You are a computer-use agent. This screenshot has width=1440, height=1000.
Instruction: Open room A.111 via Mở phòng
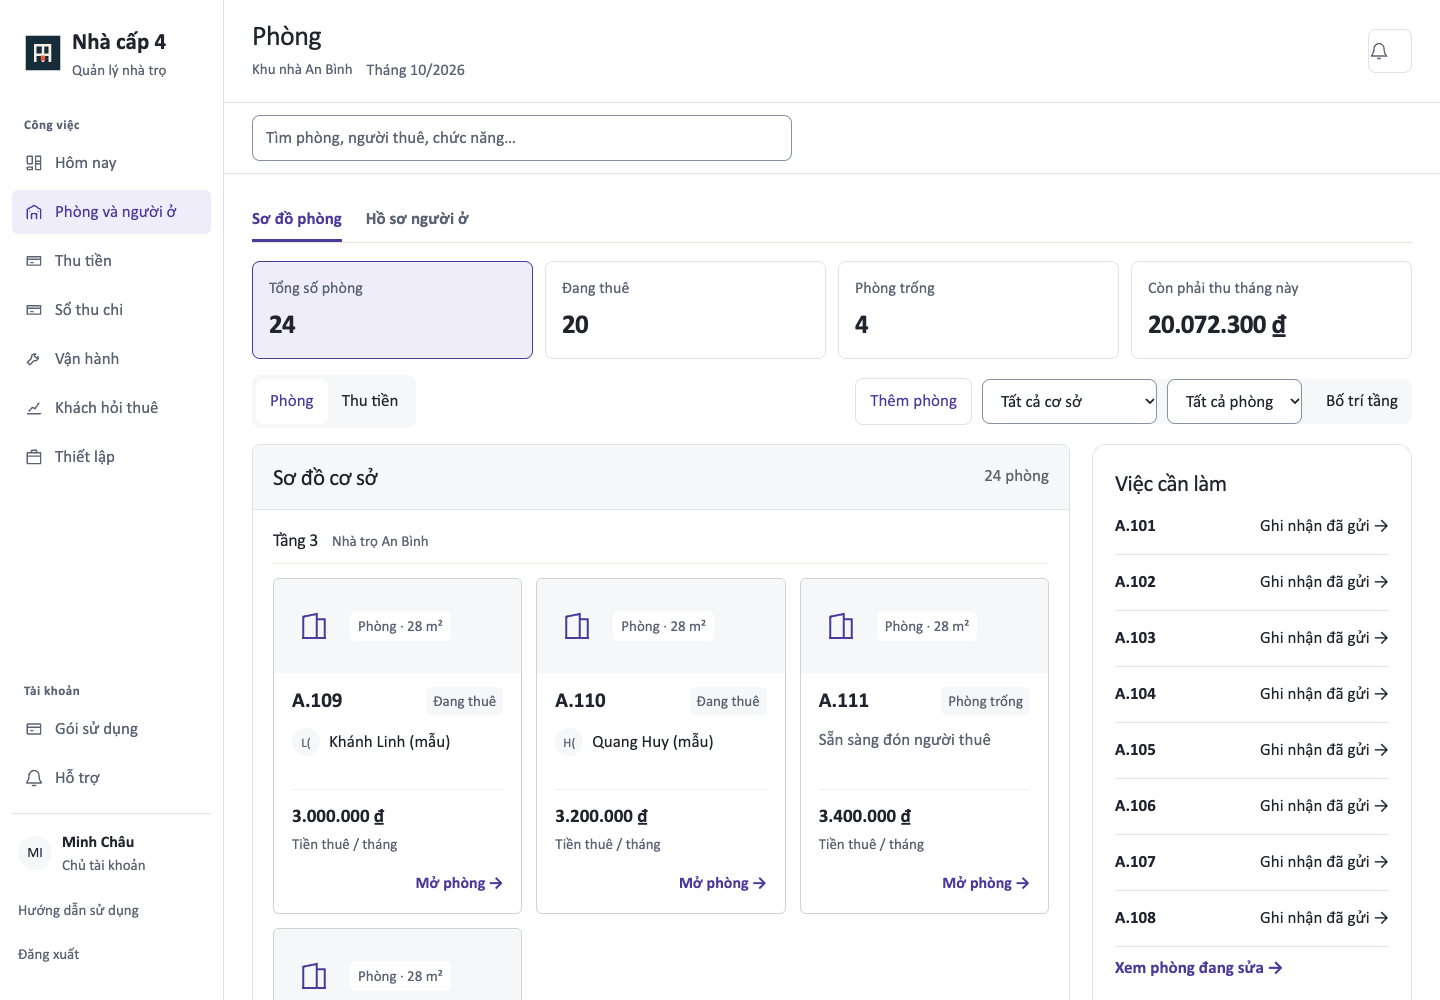click(x=986, y=883)
